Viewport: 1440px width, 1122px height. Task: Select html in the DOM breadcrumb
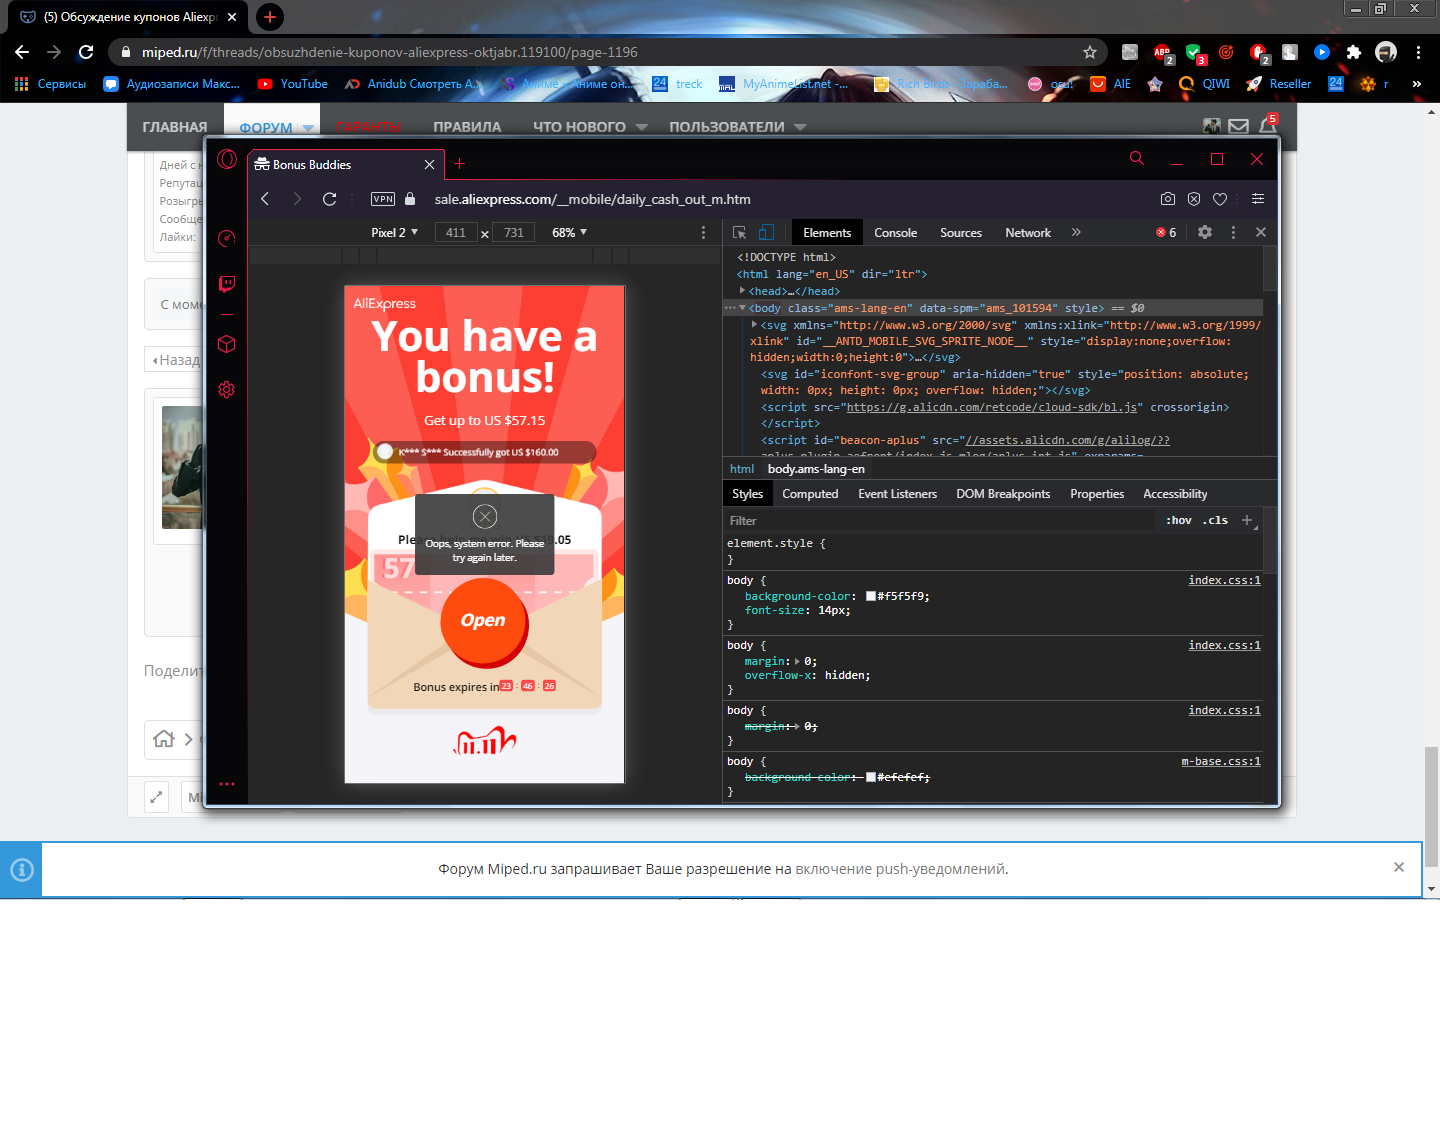click(x=742, y=469)
